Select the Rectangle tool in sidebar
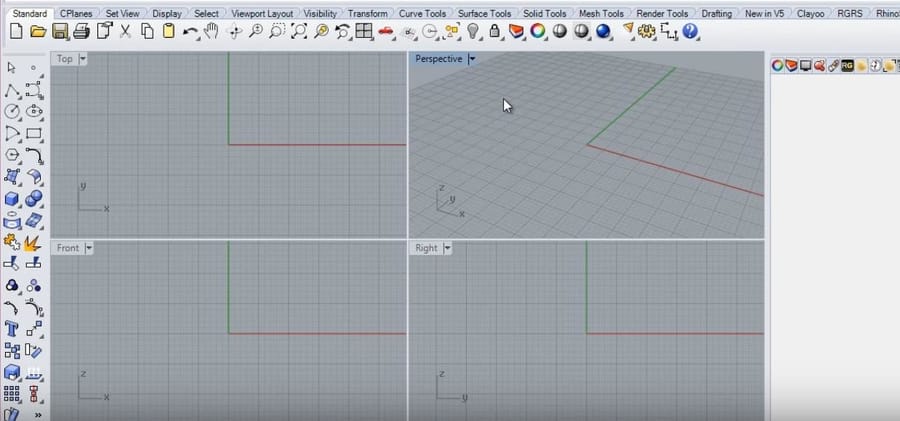 pos(34,134)
